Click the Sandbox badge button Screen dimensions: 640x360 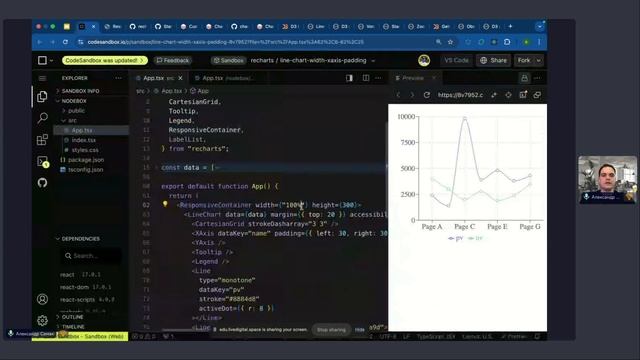[229, 60]
